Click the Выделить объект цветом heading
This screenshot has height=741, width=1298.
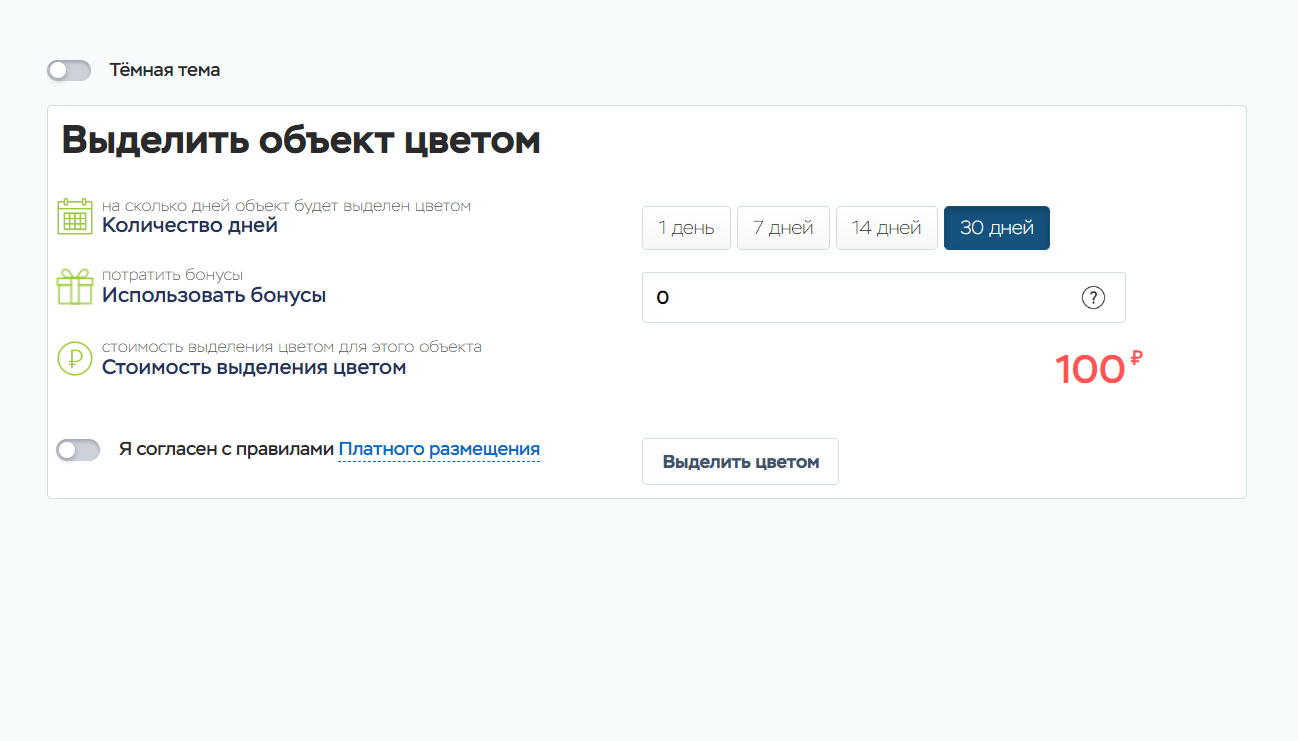coord(301,141)
